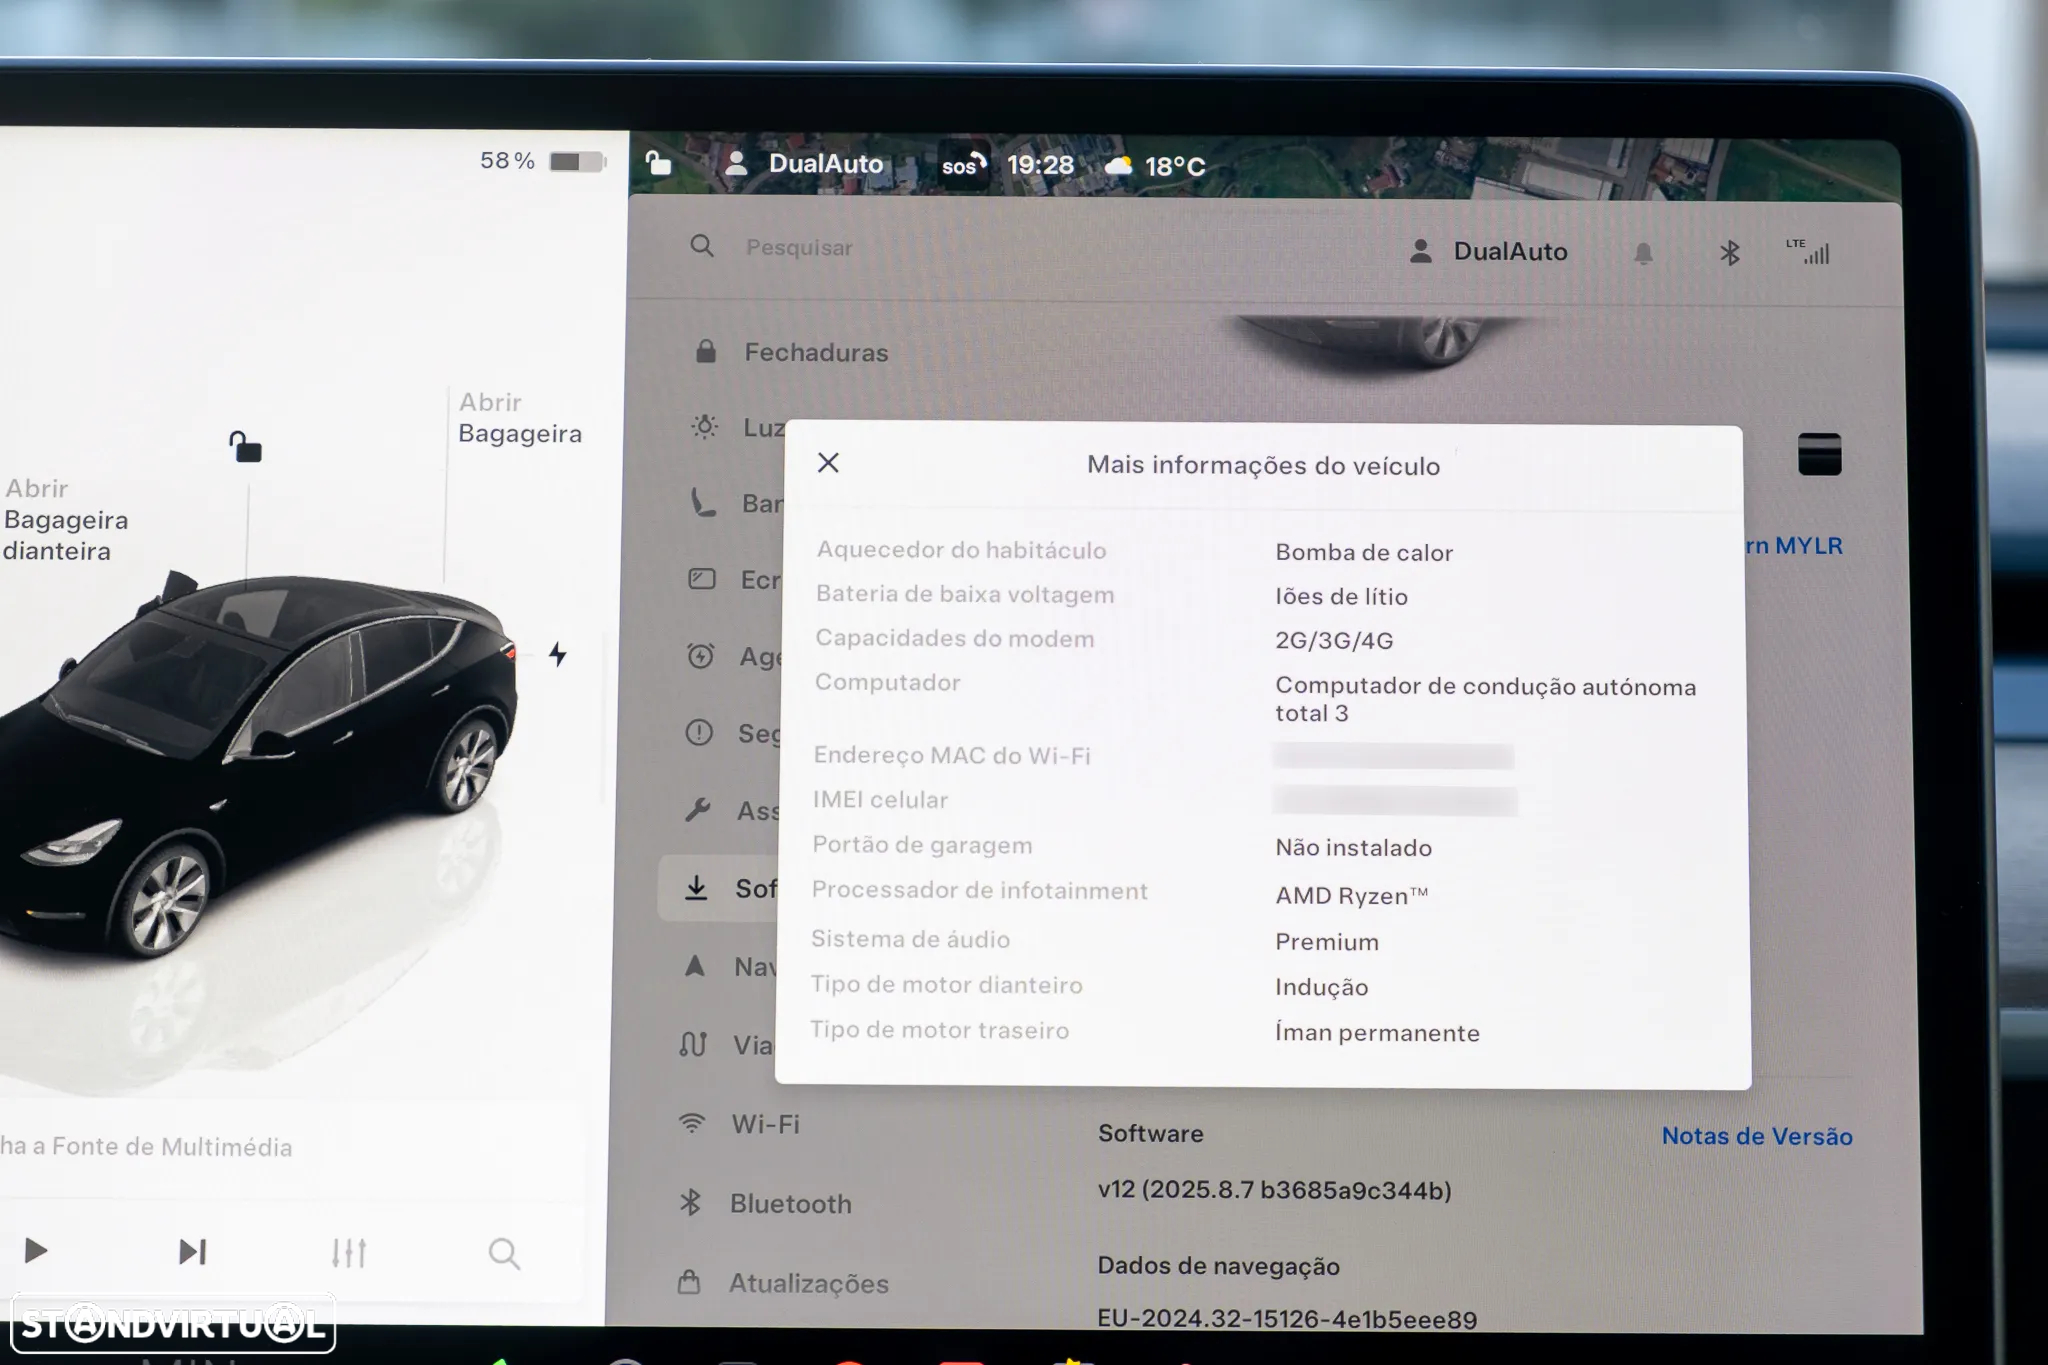The height and width of the screenshot is (1365, 2048).
Task: Tap the EU-2024.32 navigation data version
Action: pyautogui.click(x=1287, y=1319)
